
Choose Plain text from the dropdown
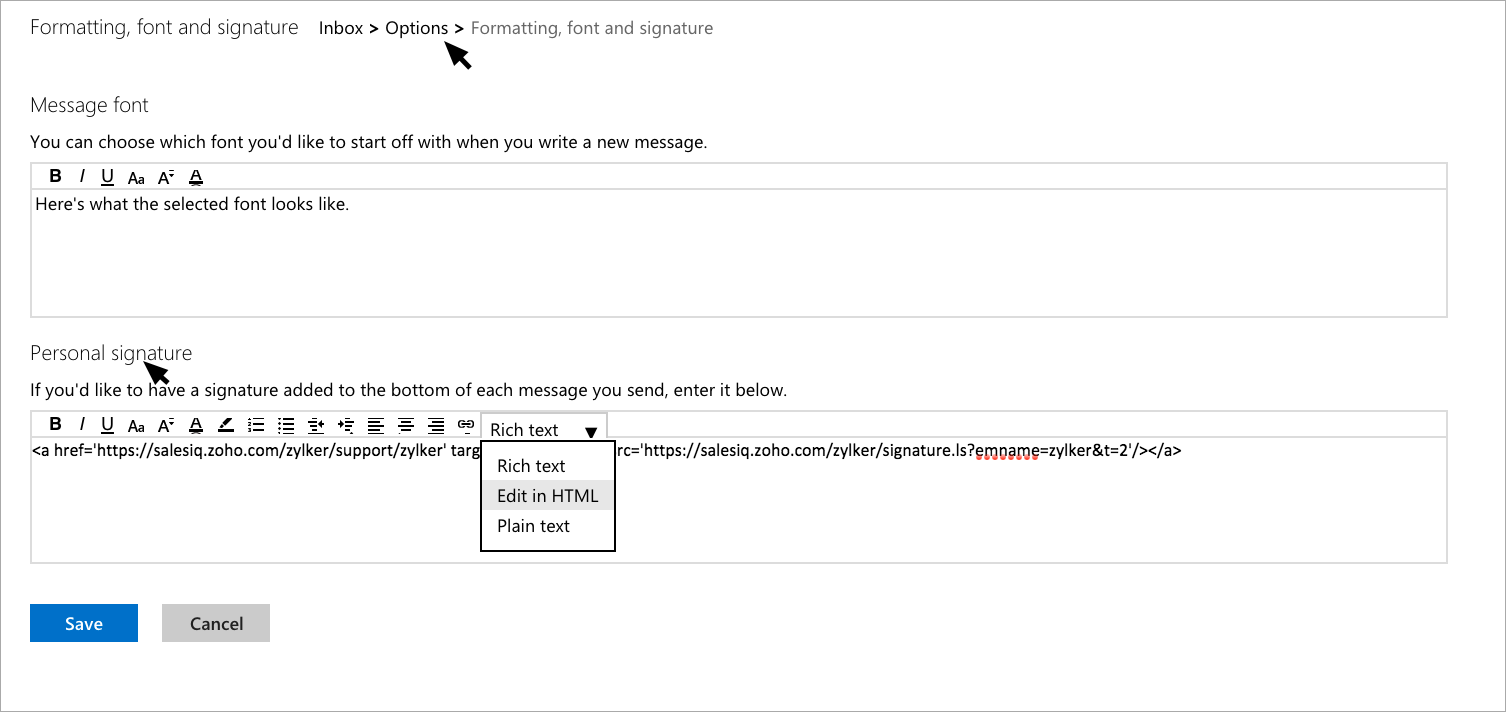pos(548,526)
